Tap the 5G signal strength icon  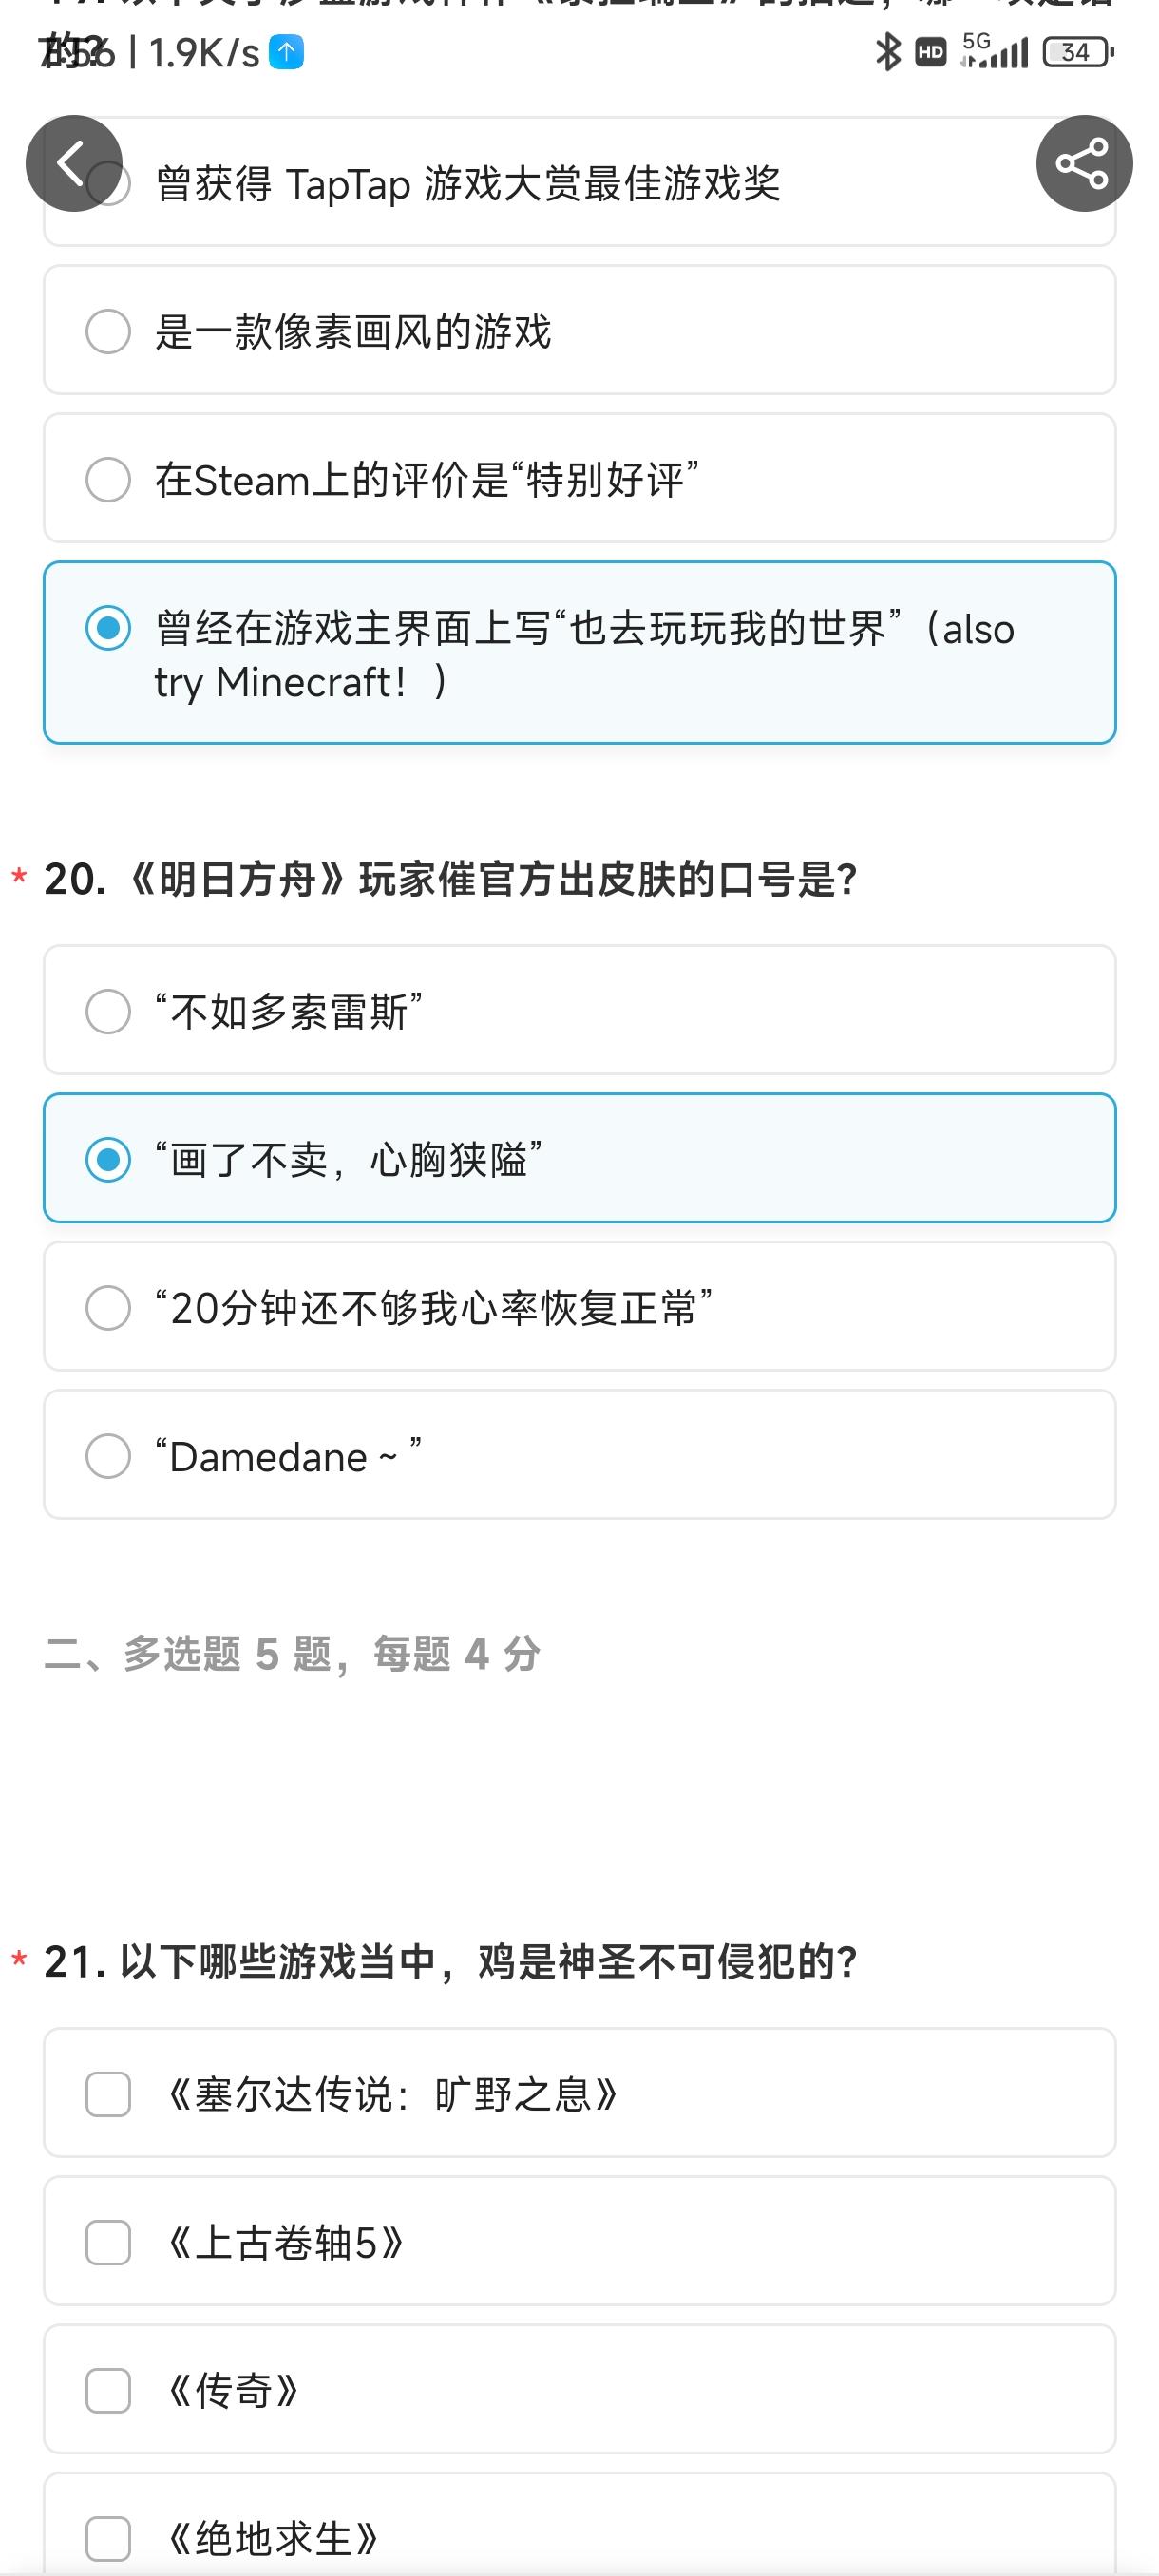(994, 51)
